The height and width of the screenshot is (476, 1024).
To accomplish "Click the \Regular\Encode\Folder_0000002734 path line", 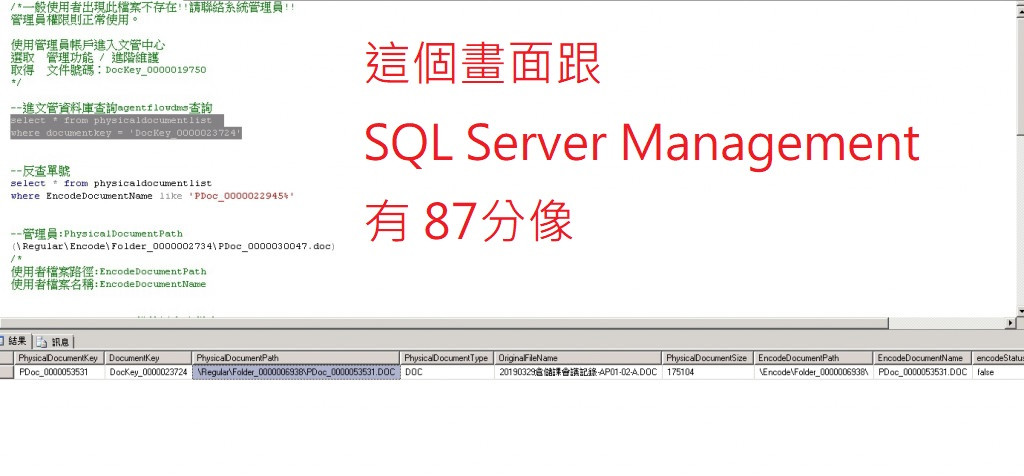I will point(173,246).
